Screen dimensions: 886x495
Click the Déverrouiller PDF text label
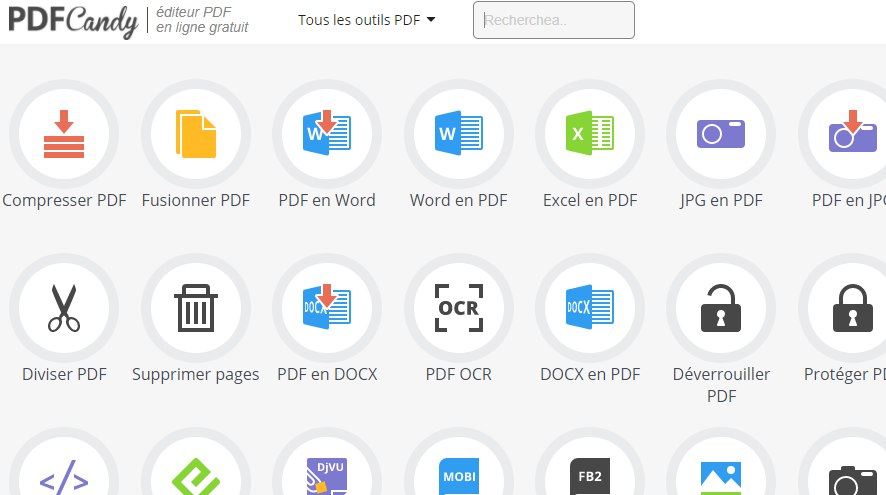721,385
